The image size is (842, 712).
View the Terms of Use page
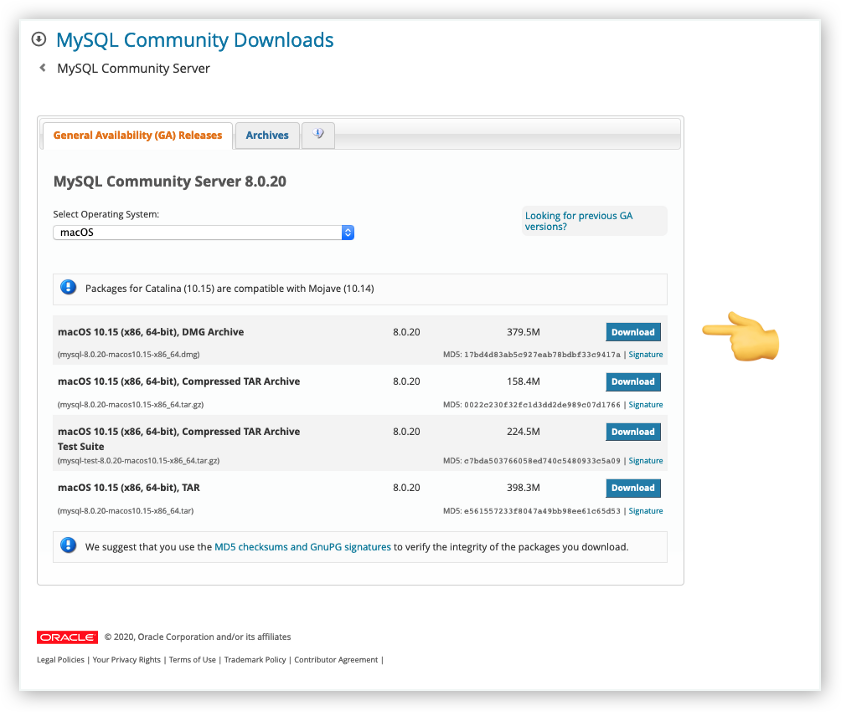click(x=192, y=659)
